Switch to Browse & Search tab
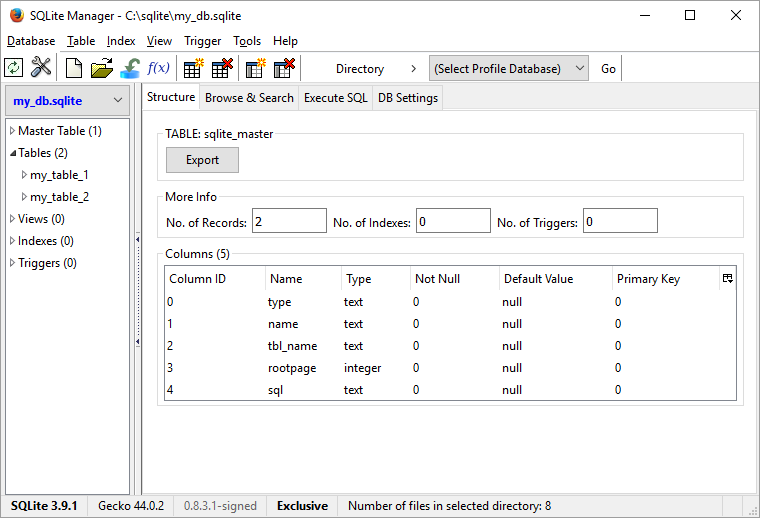 (249, 98)
